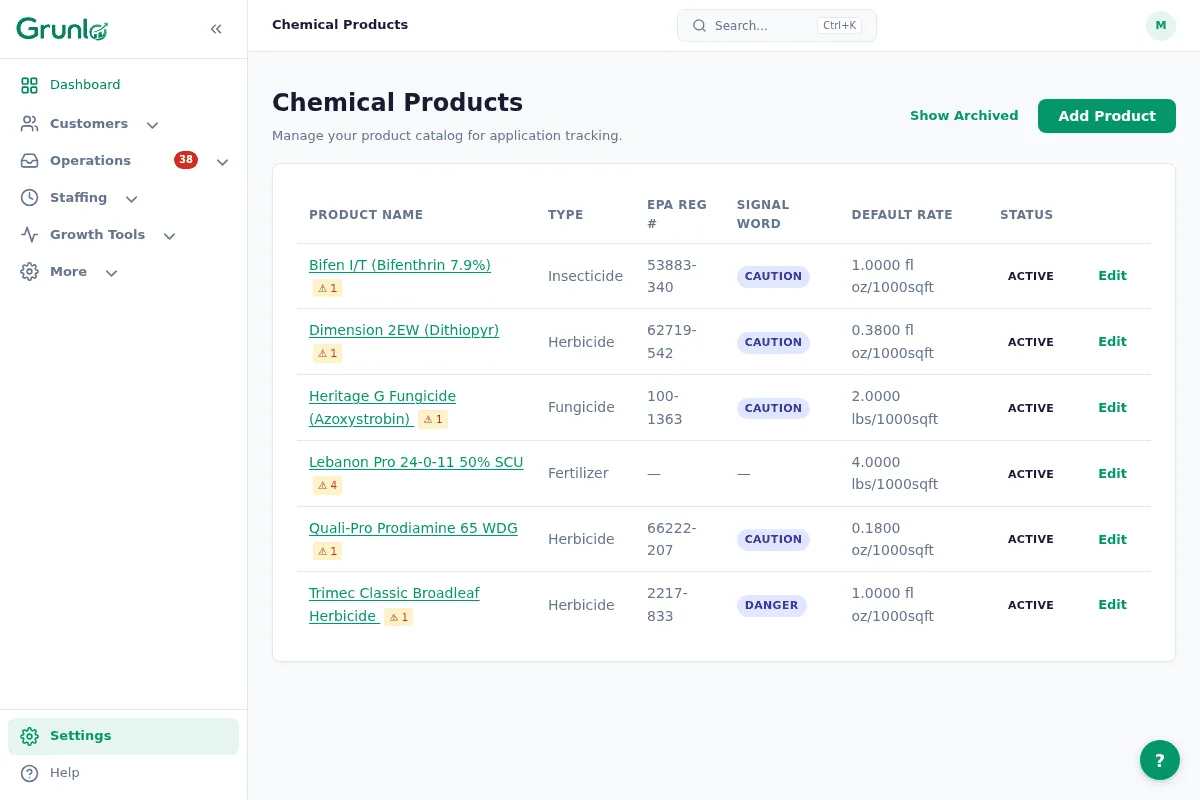Click Add Product button

coord(1107,116)
